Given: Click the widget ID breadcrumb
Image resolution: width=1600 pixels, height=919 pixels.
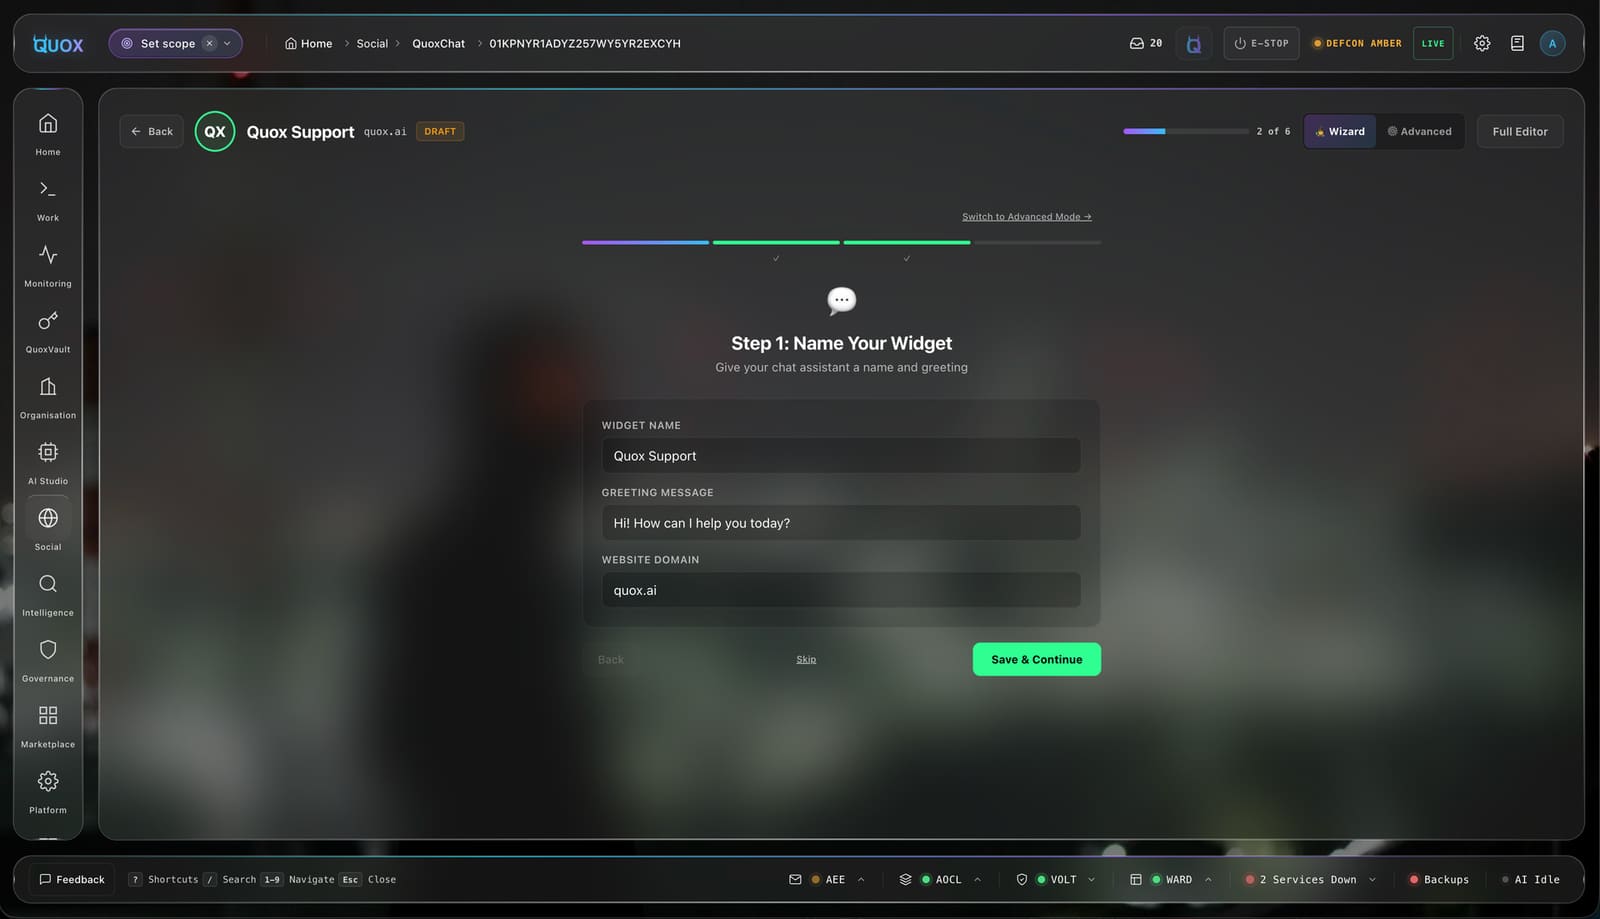Looking at the screenshot, I should click(x=585, y=43).
